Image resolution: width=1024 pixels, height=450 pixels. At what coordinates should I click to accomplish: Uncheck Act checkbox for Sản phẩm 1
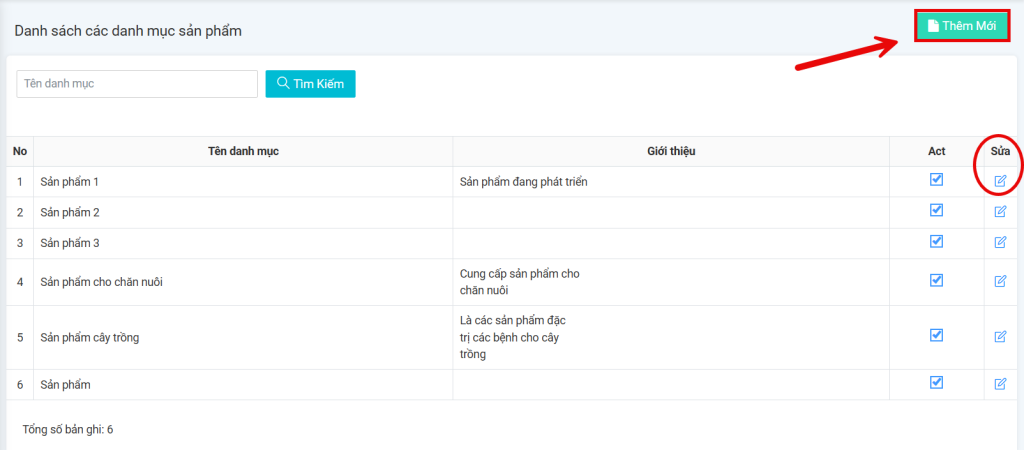point(936,180)
